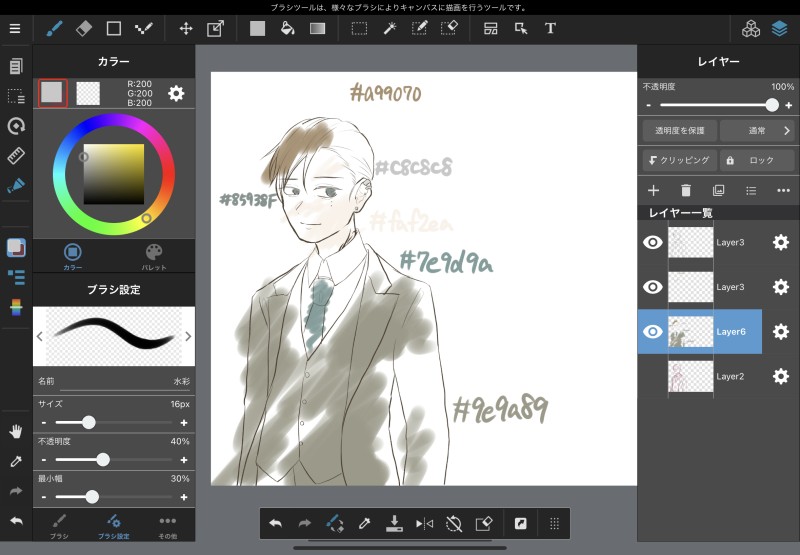Select the Text tool

[550, 29]
